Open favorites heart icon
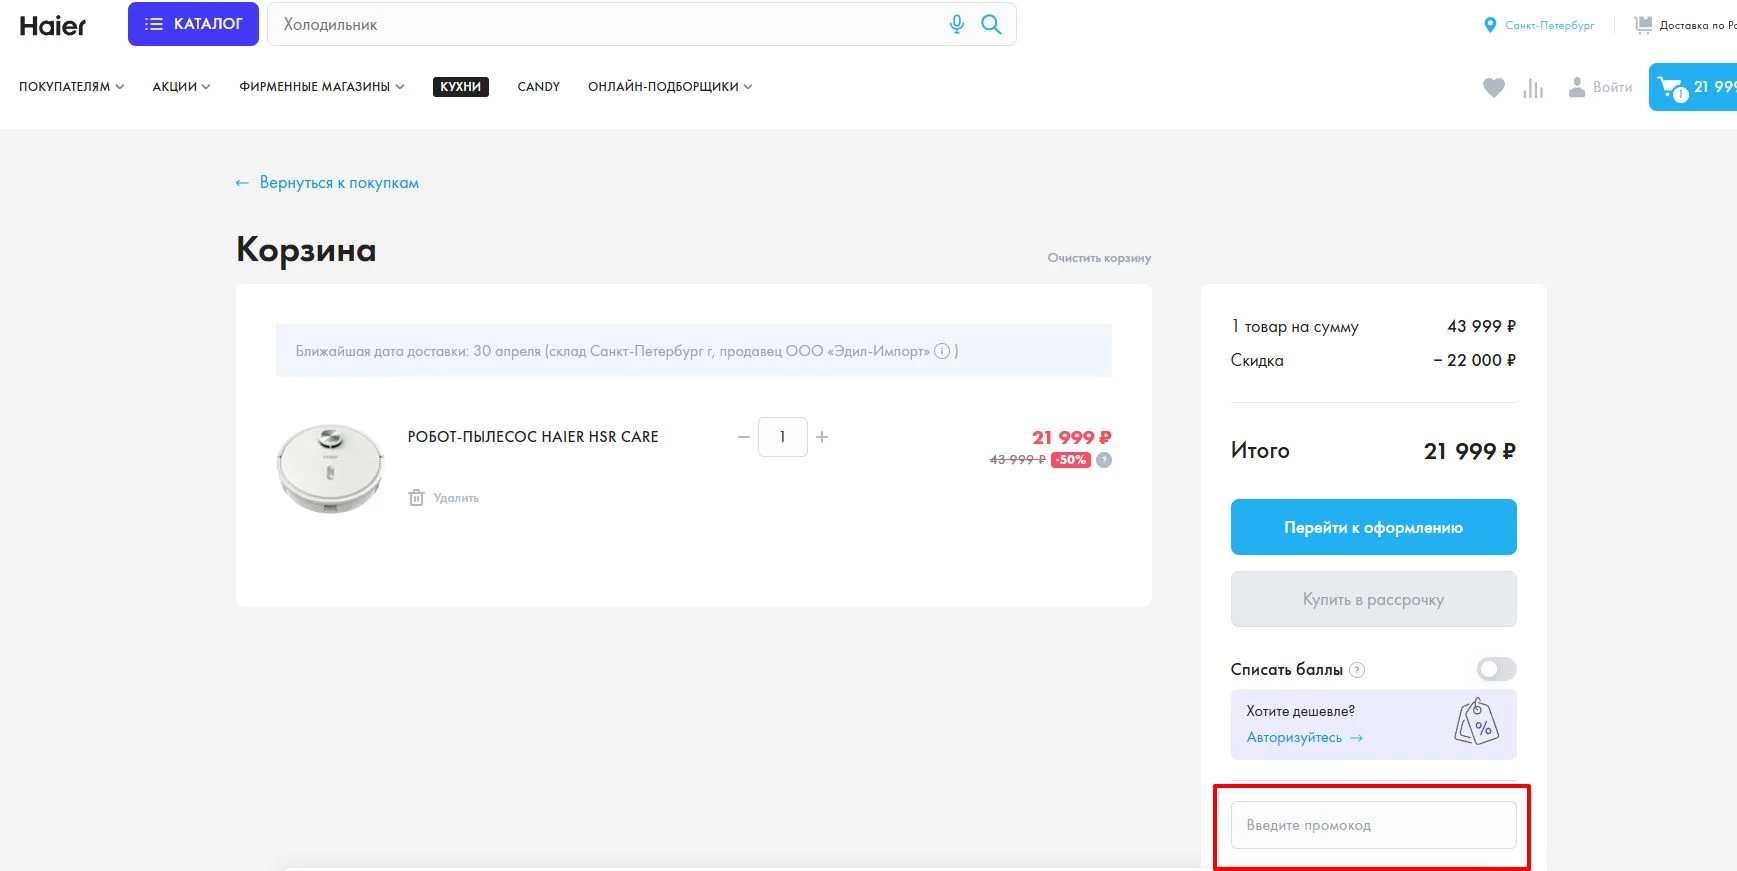The width and height of the screenshot is (1737, 871). pos(1494,88)
